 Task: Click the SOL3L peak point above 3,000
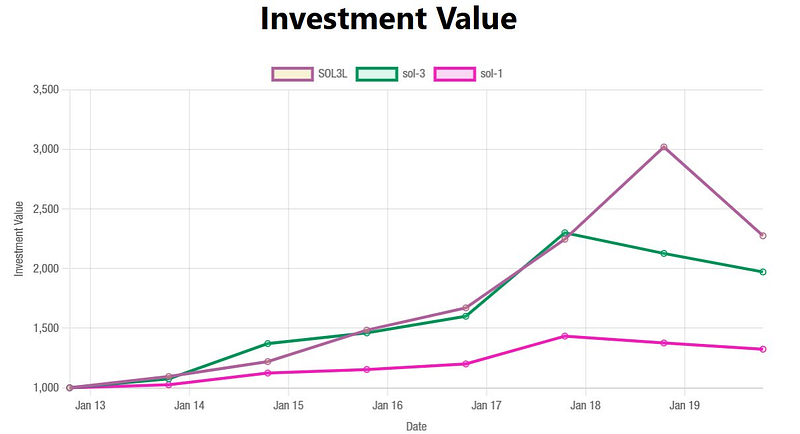(x=664, y=148)
